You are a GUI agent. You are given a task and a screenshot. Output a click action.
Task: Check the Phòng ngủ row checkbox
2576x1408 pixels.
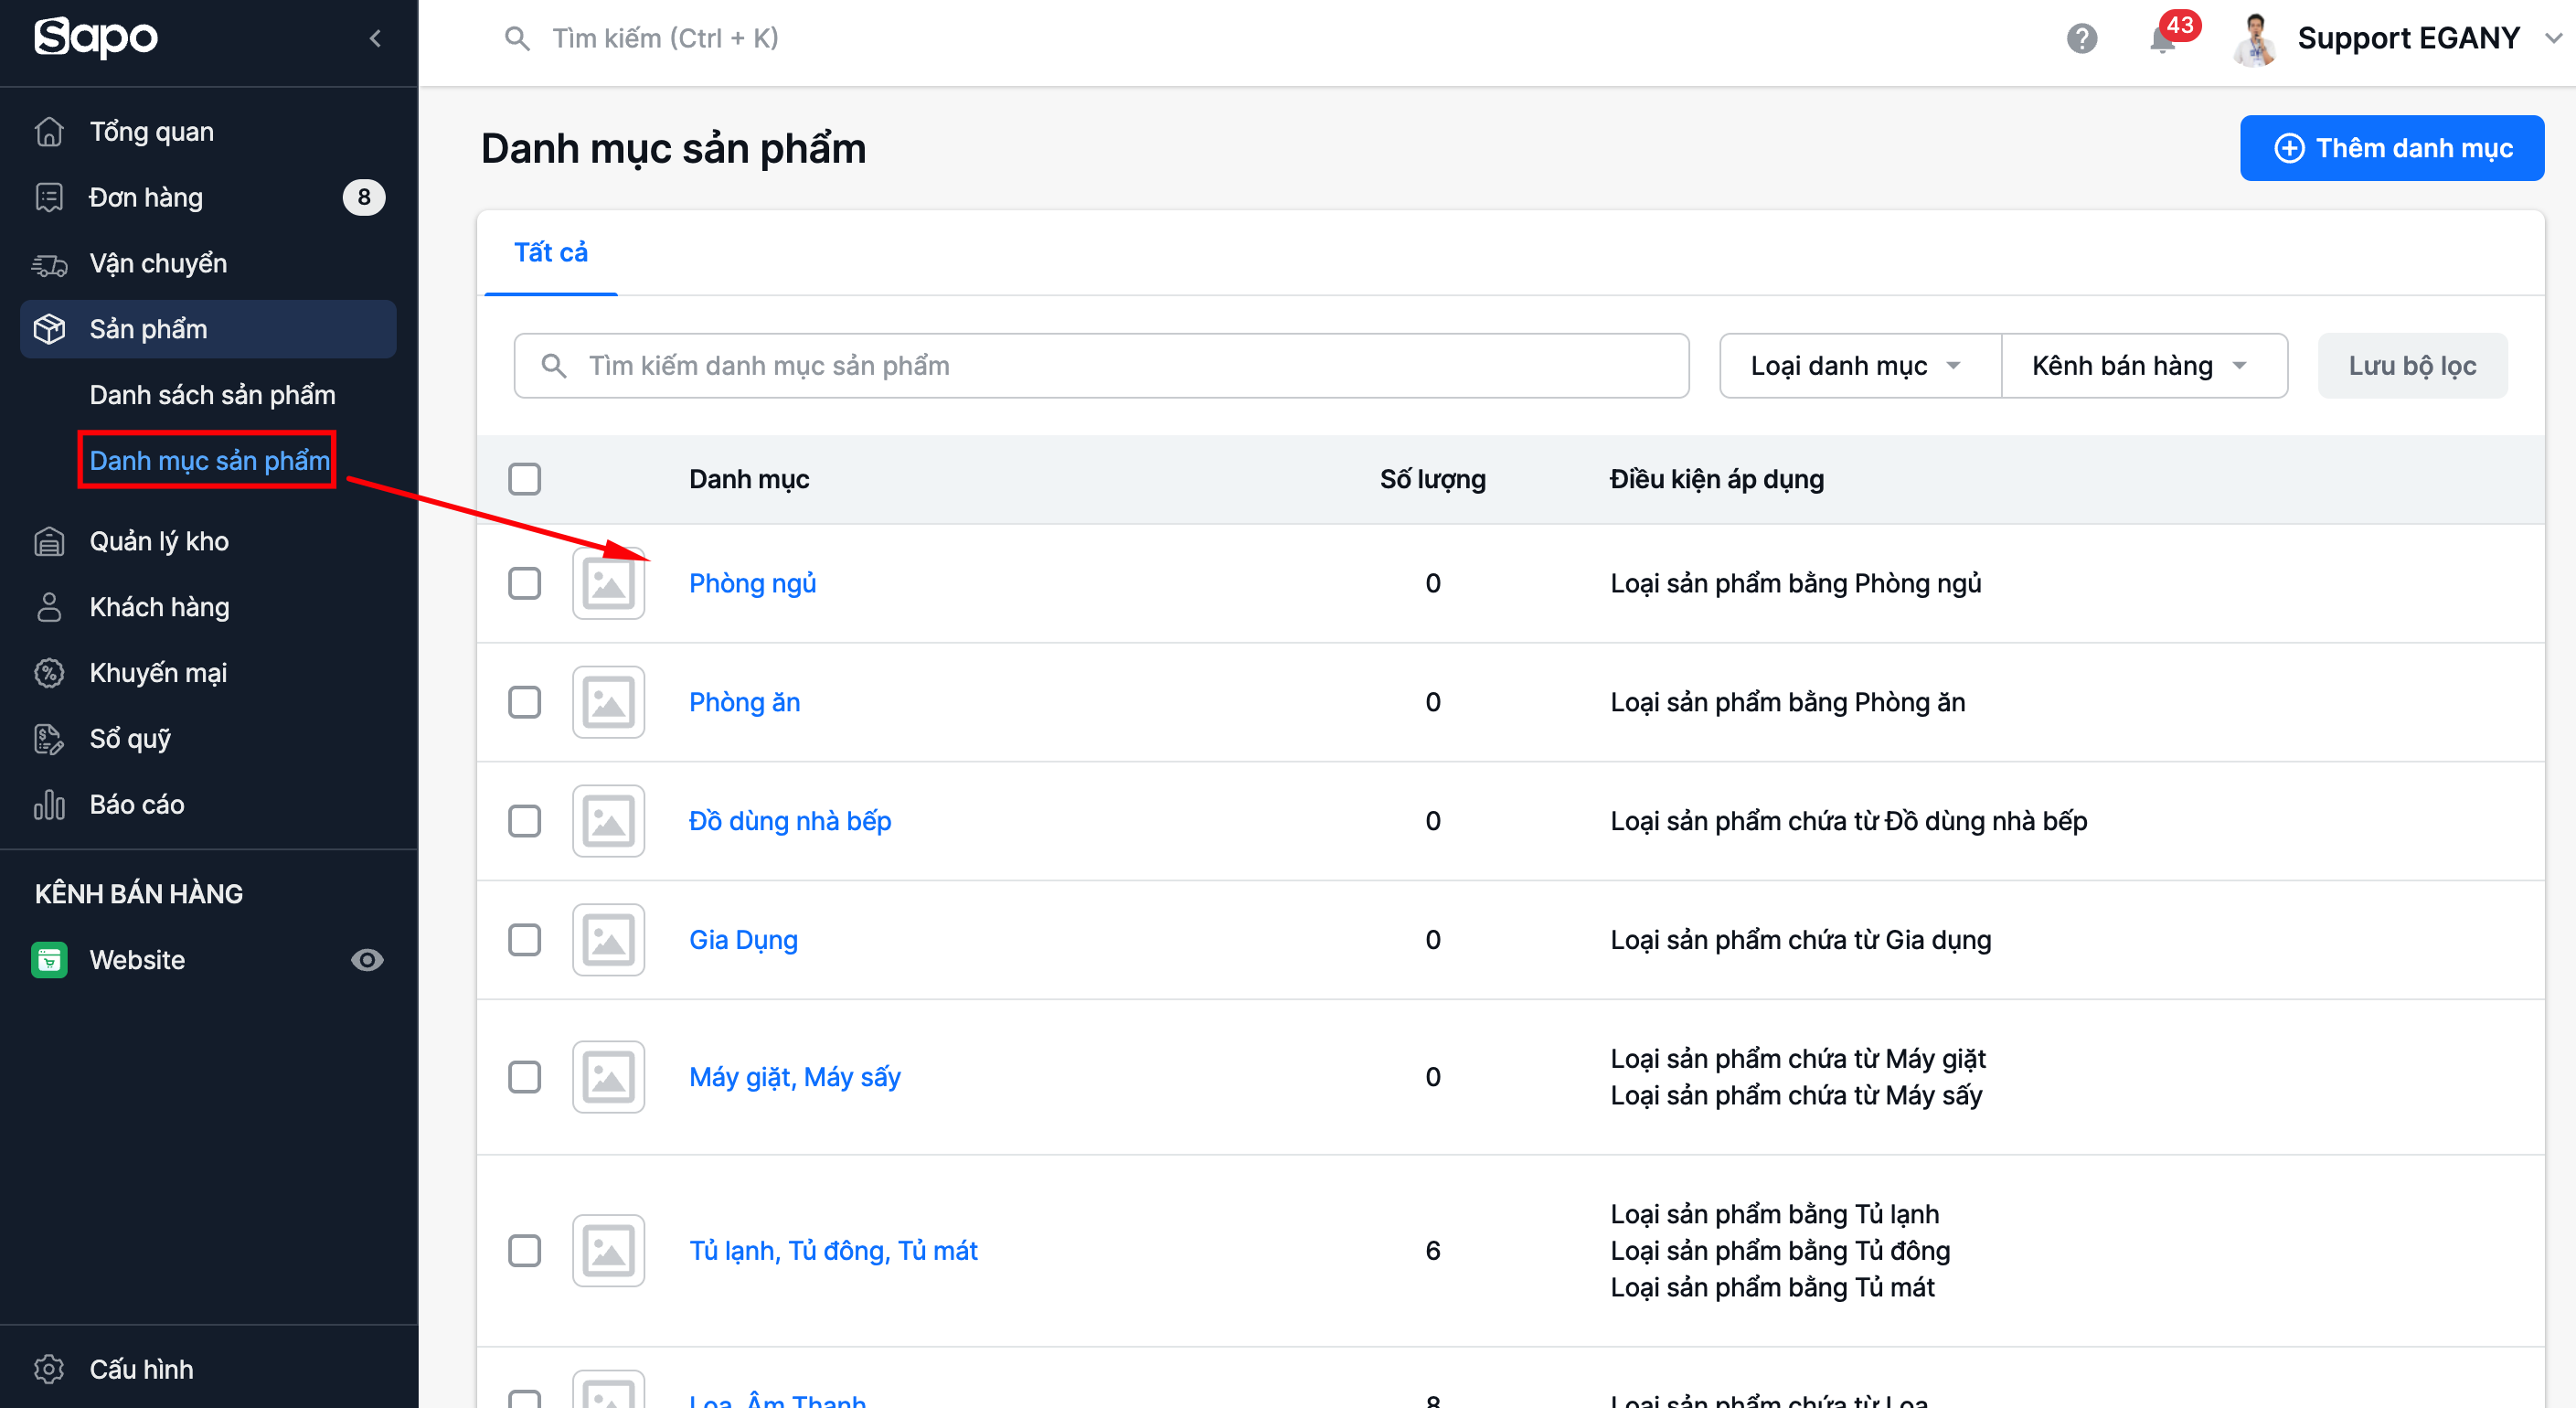(524, 582)
